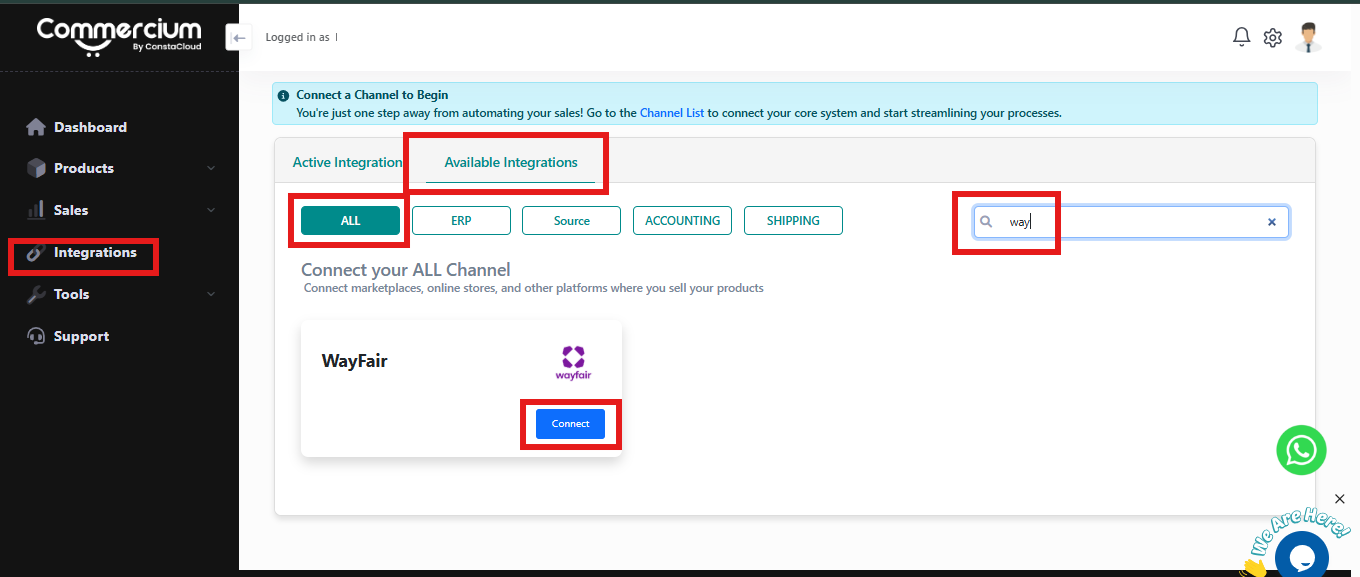Open the notifications bell icon
Image resolution: width=1360 pixels, height=577 pixels.
(1241, 38)
